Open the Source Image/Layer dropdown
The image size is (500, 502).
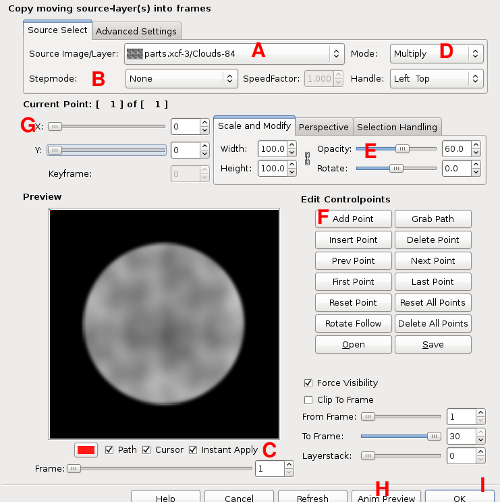[x=234, y=54]
